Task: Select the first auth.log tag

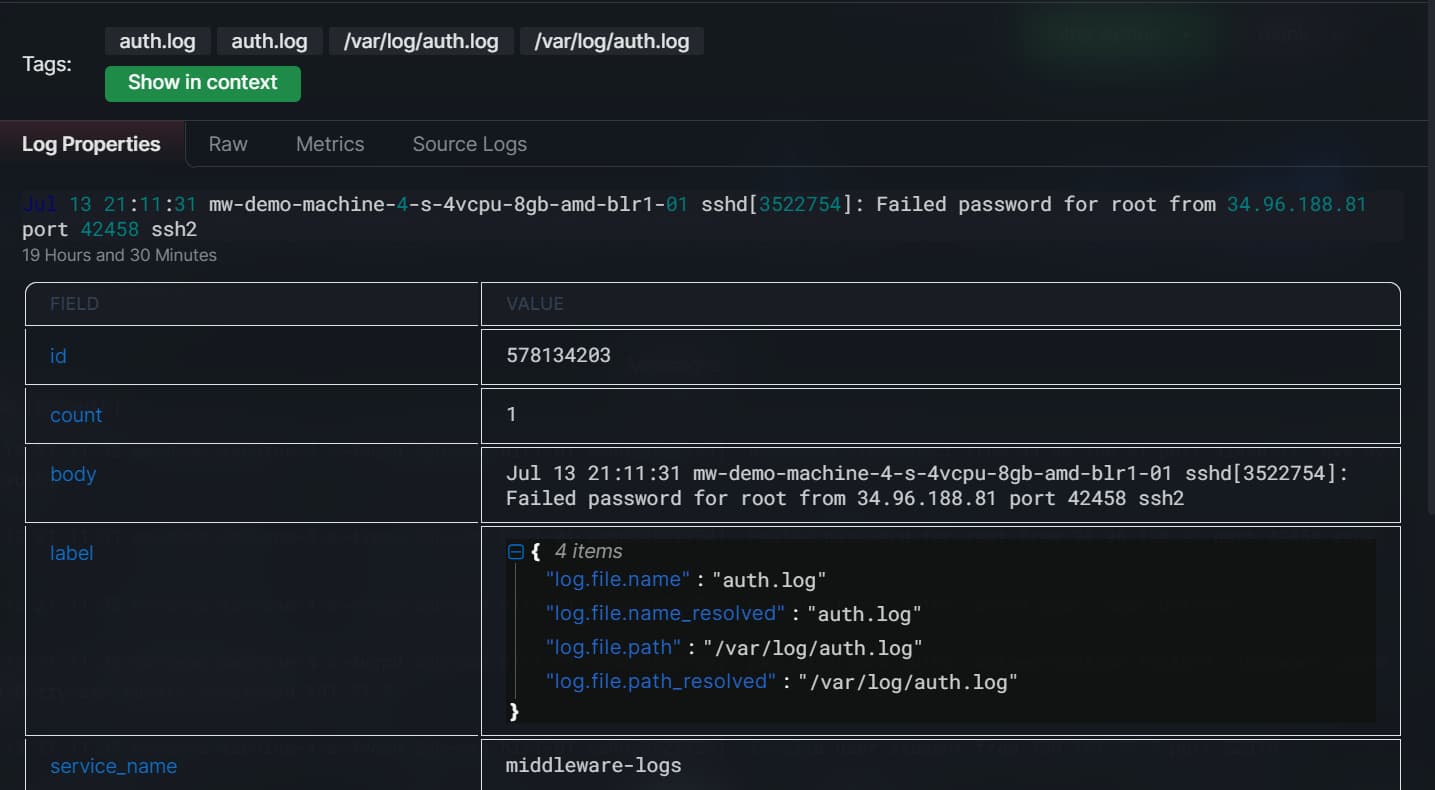Action: [157, 41]
